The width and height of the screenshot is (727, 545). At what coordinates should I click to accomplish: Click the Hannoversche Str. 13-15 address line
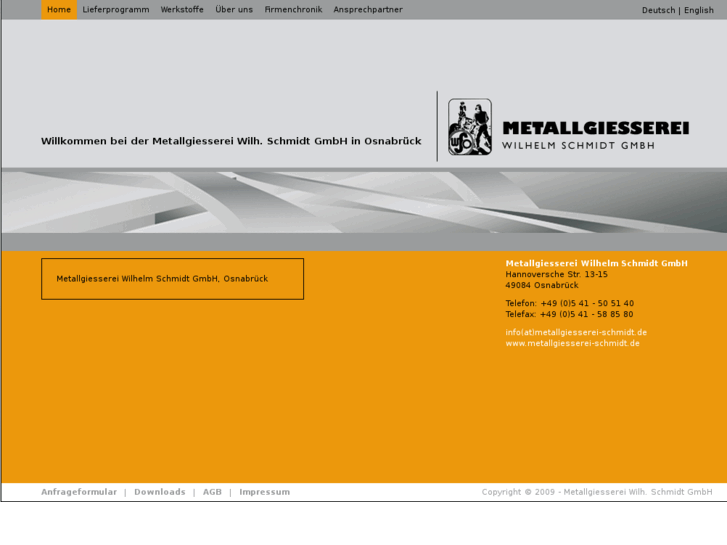tap(556, 274)
